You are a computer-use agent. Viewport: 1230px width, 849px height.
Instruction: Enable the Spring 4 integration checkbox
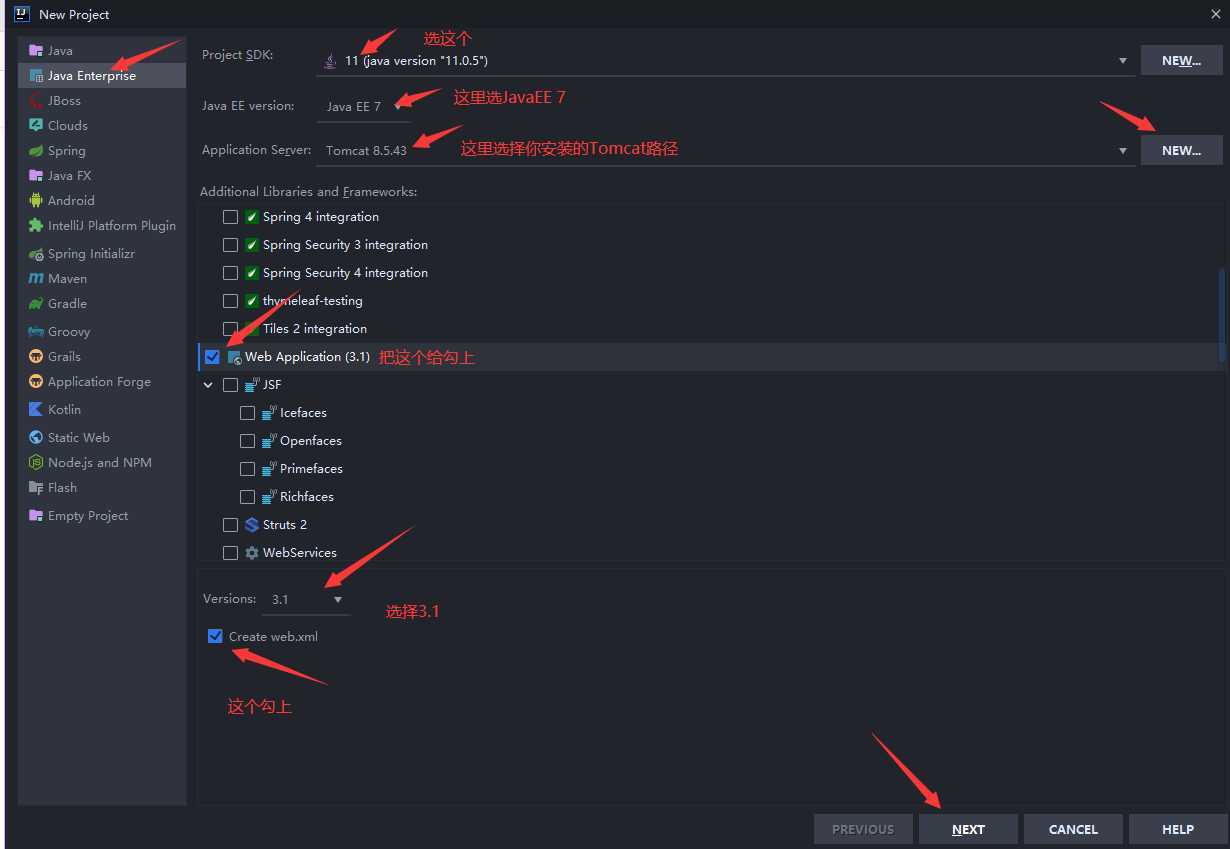230,217
